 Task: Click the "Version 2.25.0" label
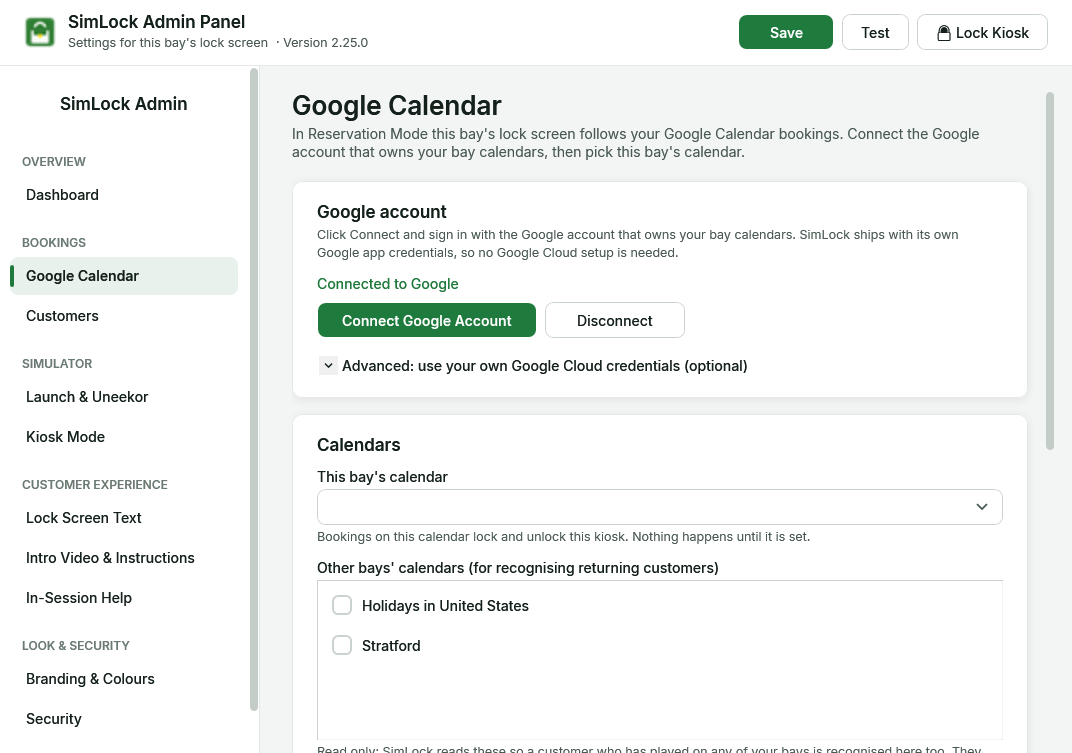pos(325,42)
